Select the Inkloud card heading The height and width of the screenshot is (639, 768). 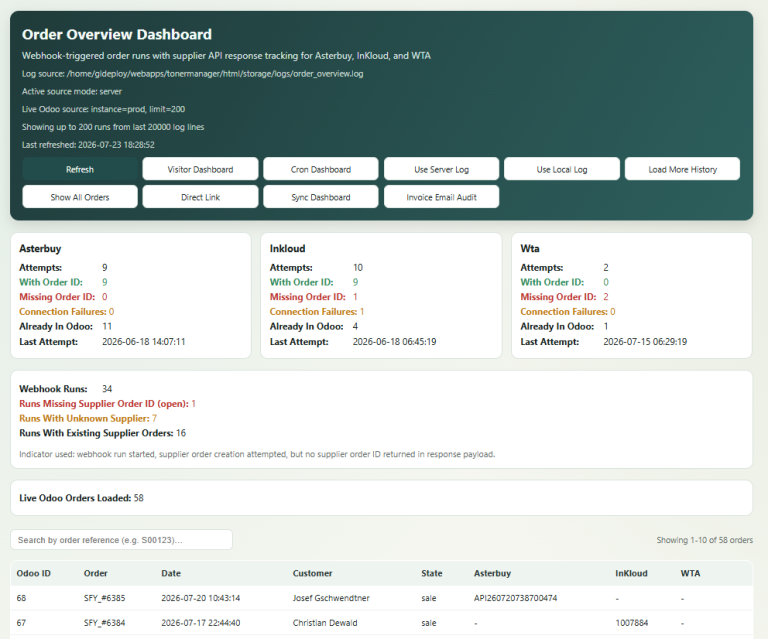pos(288,249)
